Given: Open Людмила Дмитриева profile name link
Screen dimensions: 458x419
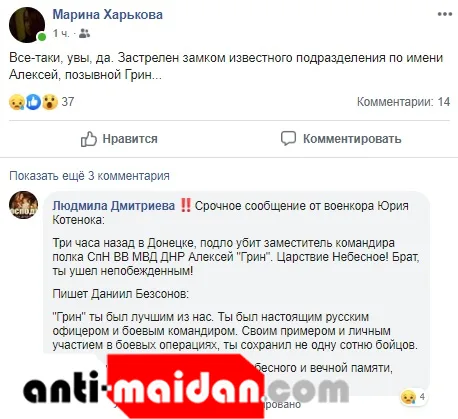Looking at the screenshot, I should [x=114, y=206].
